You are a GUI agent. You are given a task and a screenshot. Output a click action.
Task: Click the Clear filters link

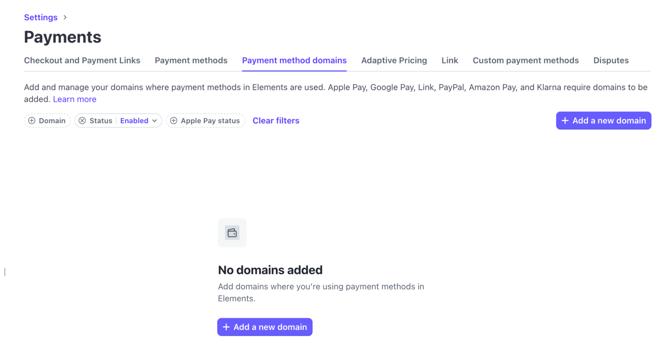coord(276,121)
